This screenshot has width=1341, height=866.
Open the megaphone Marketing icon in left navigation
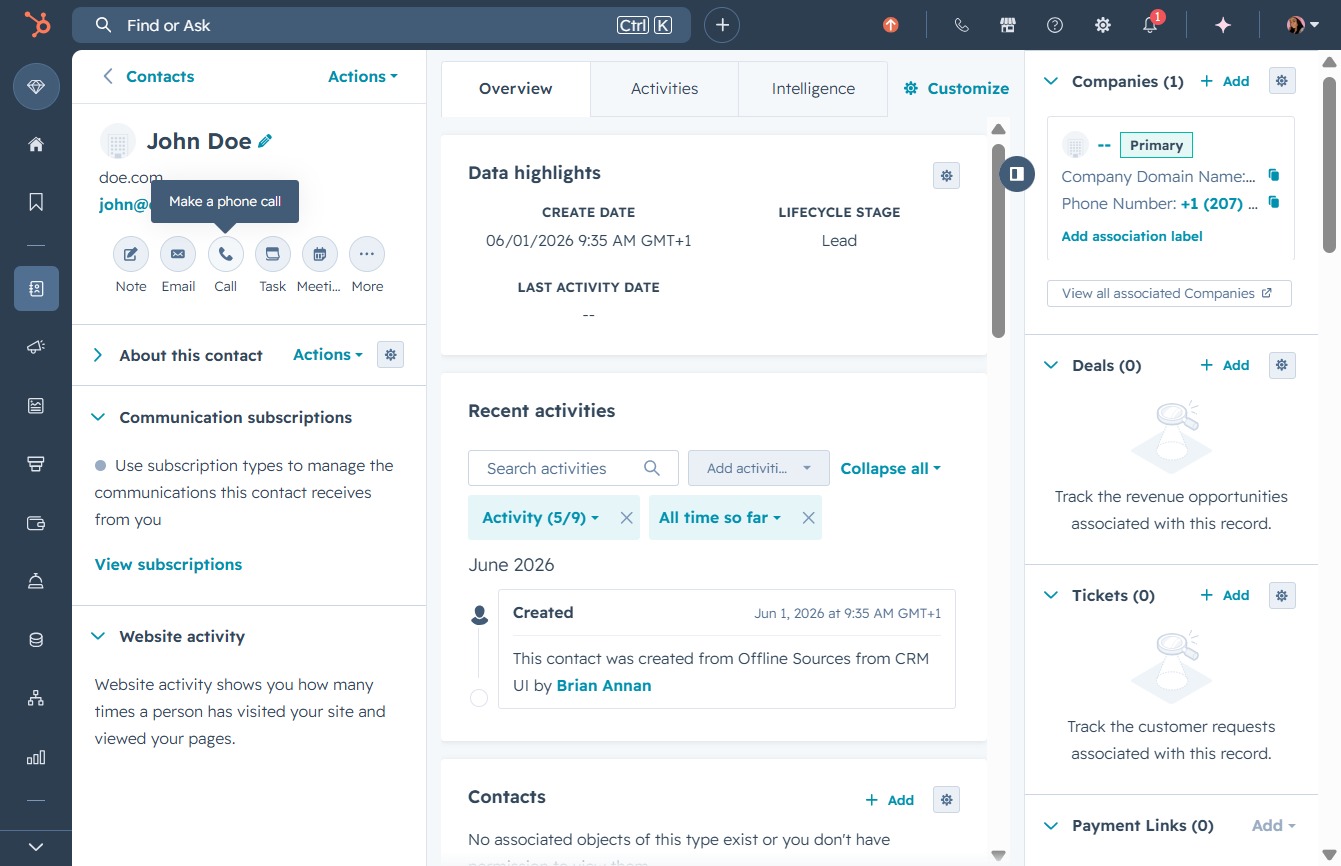[36, 347]
